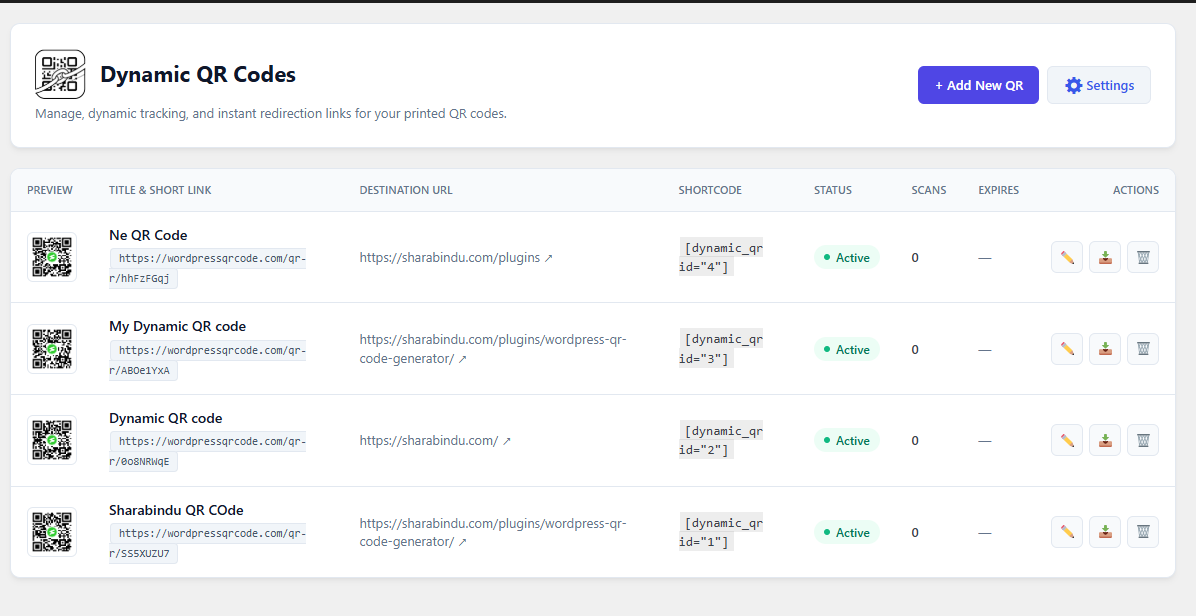Open the My Dynamic QR code preview thumbnail

pyautogui.click(x=52, y=349)
